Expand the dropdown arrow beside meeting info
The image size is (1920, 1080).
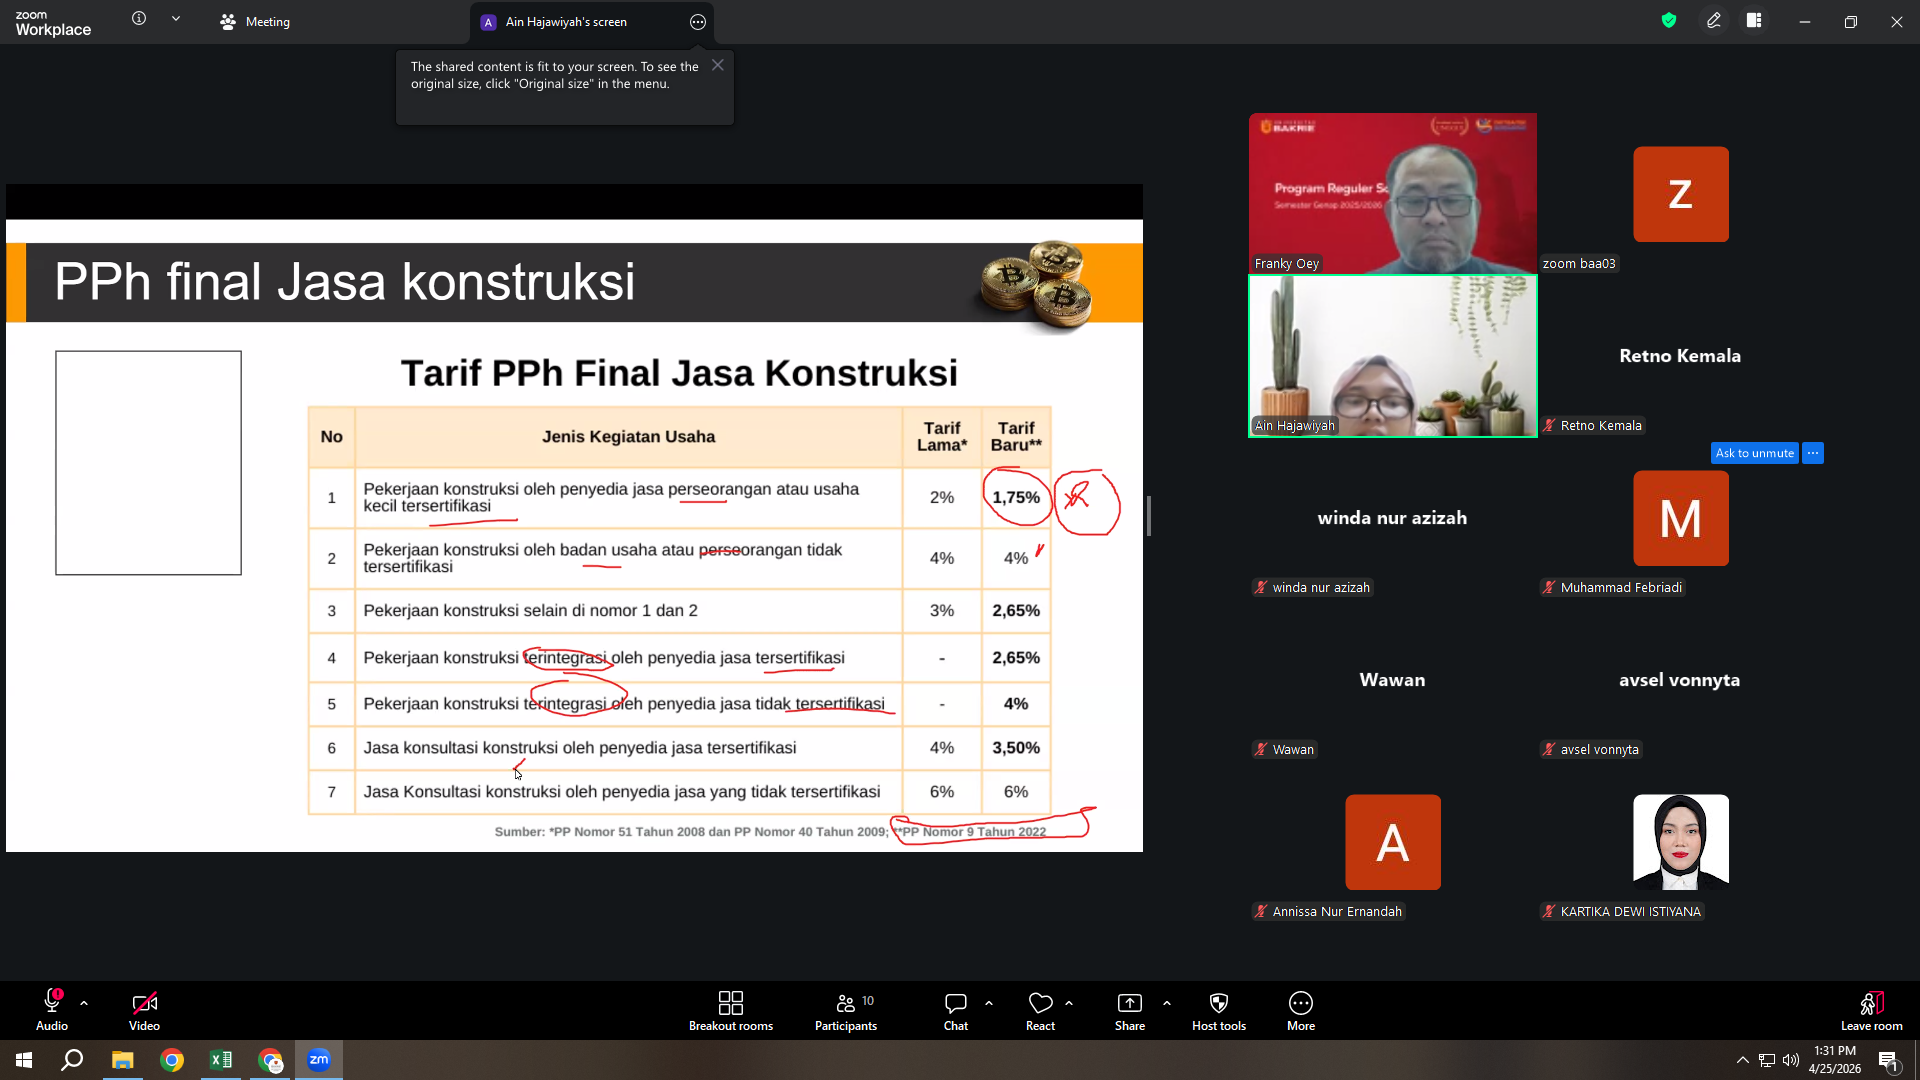(x=176, y=19)
